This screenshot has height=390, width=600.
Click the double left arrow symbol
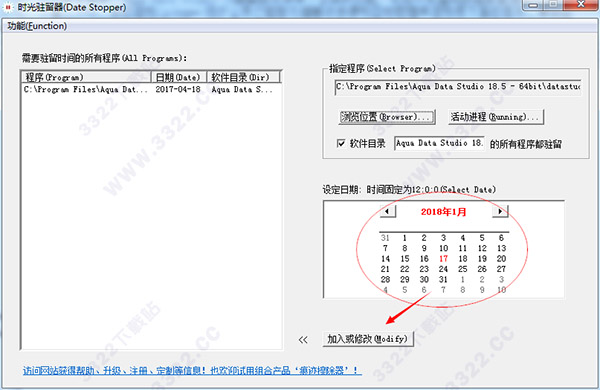click(303, 339)
